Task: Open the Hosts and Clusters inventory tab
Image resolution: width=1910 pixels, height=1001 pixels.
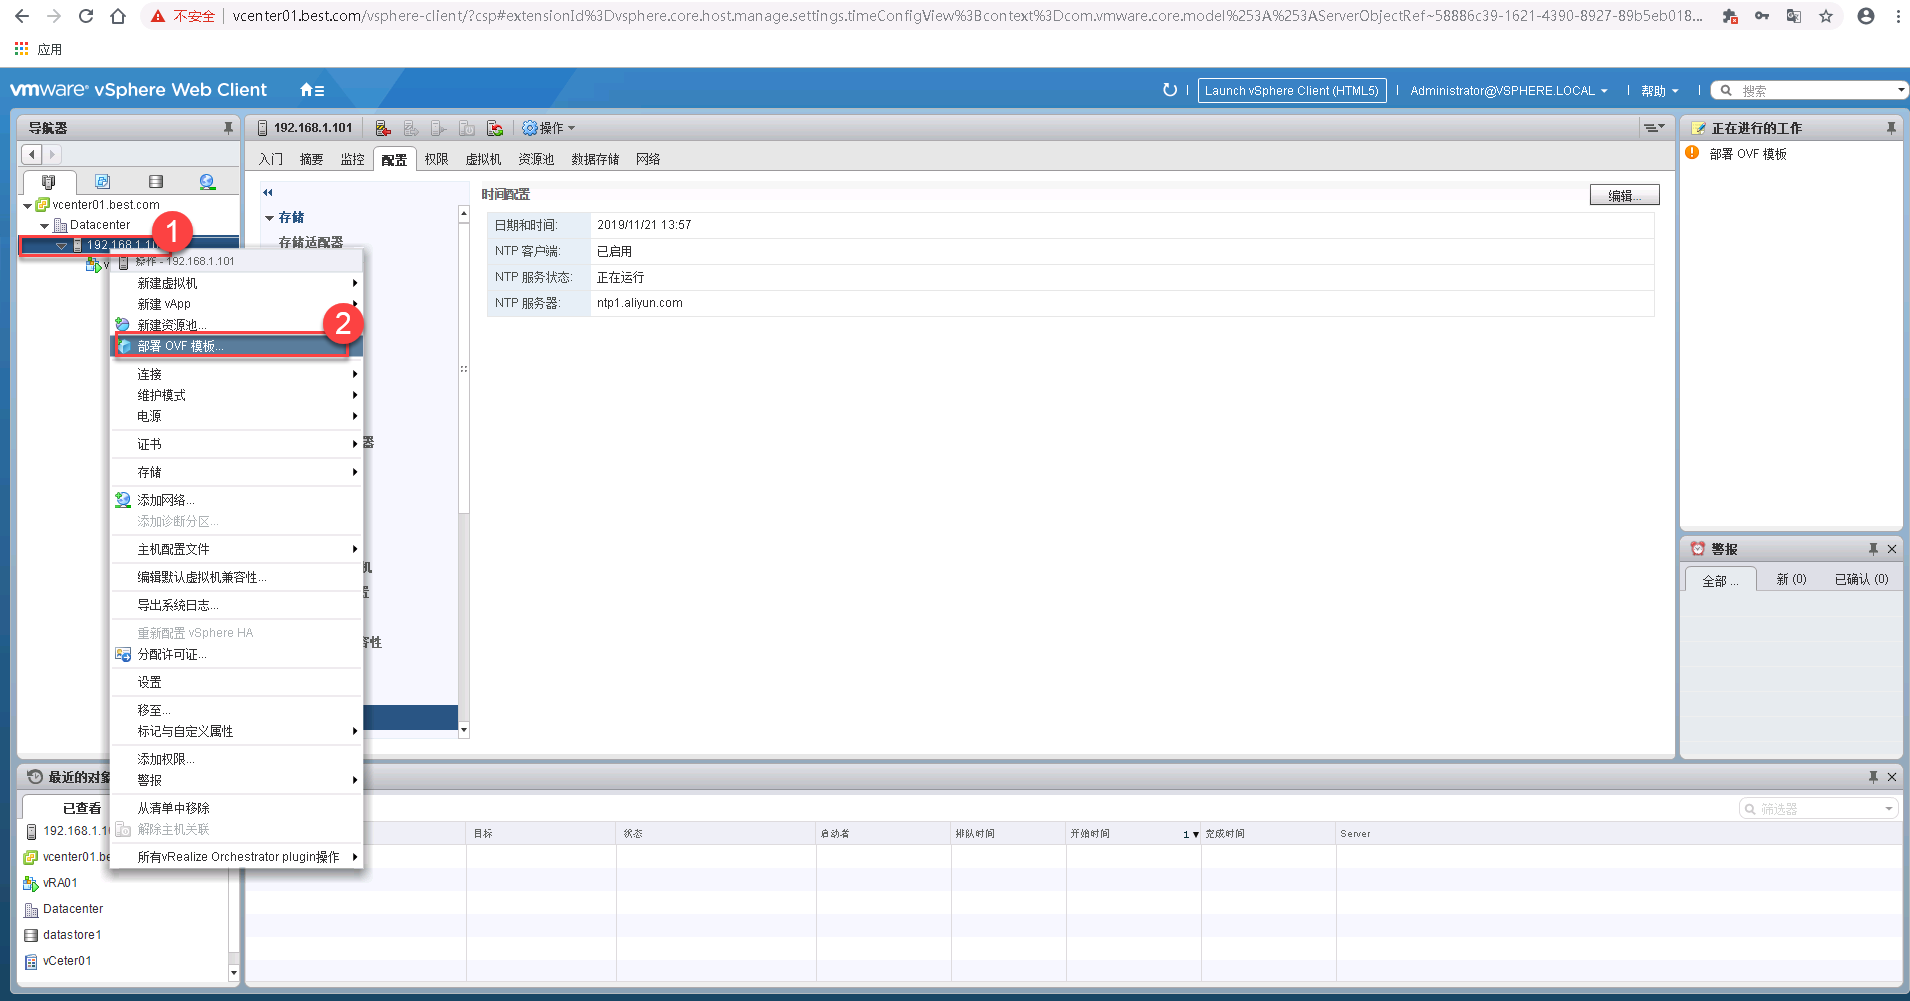Action: click(48, 181)
